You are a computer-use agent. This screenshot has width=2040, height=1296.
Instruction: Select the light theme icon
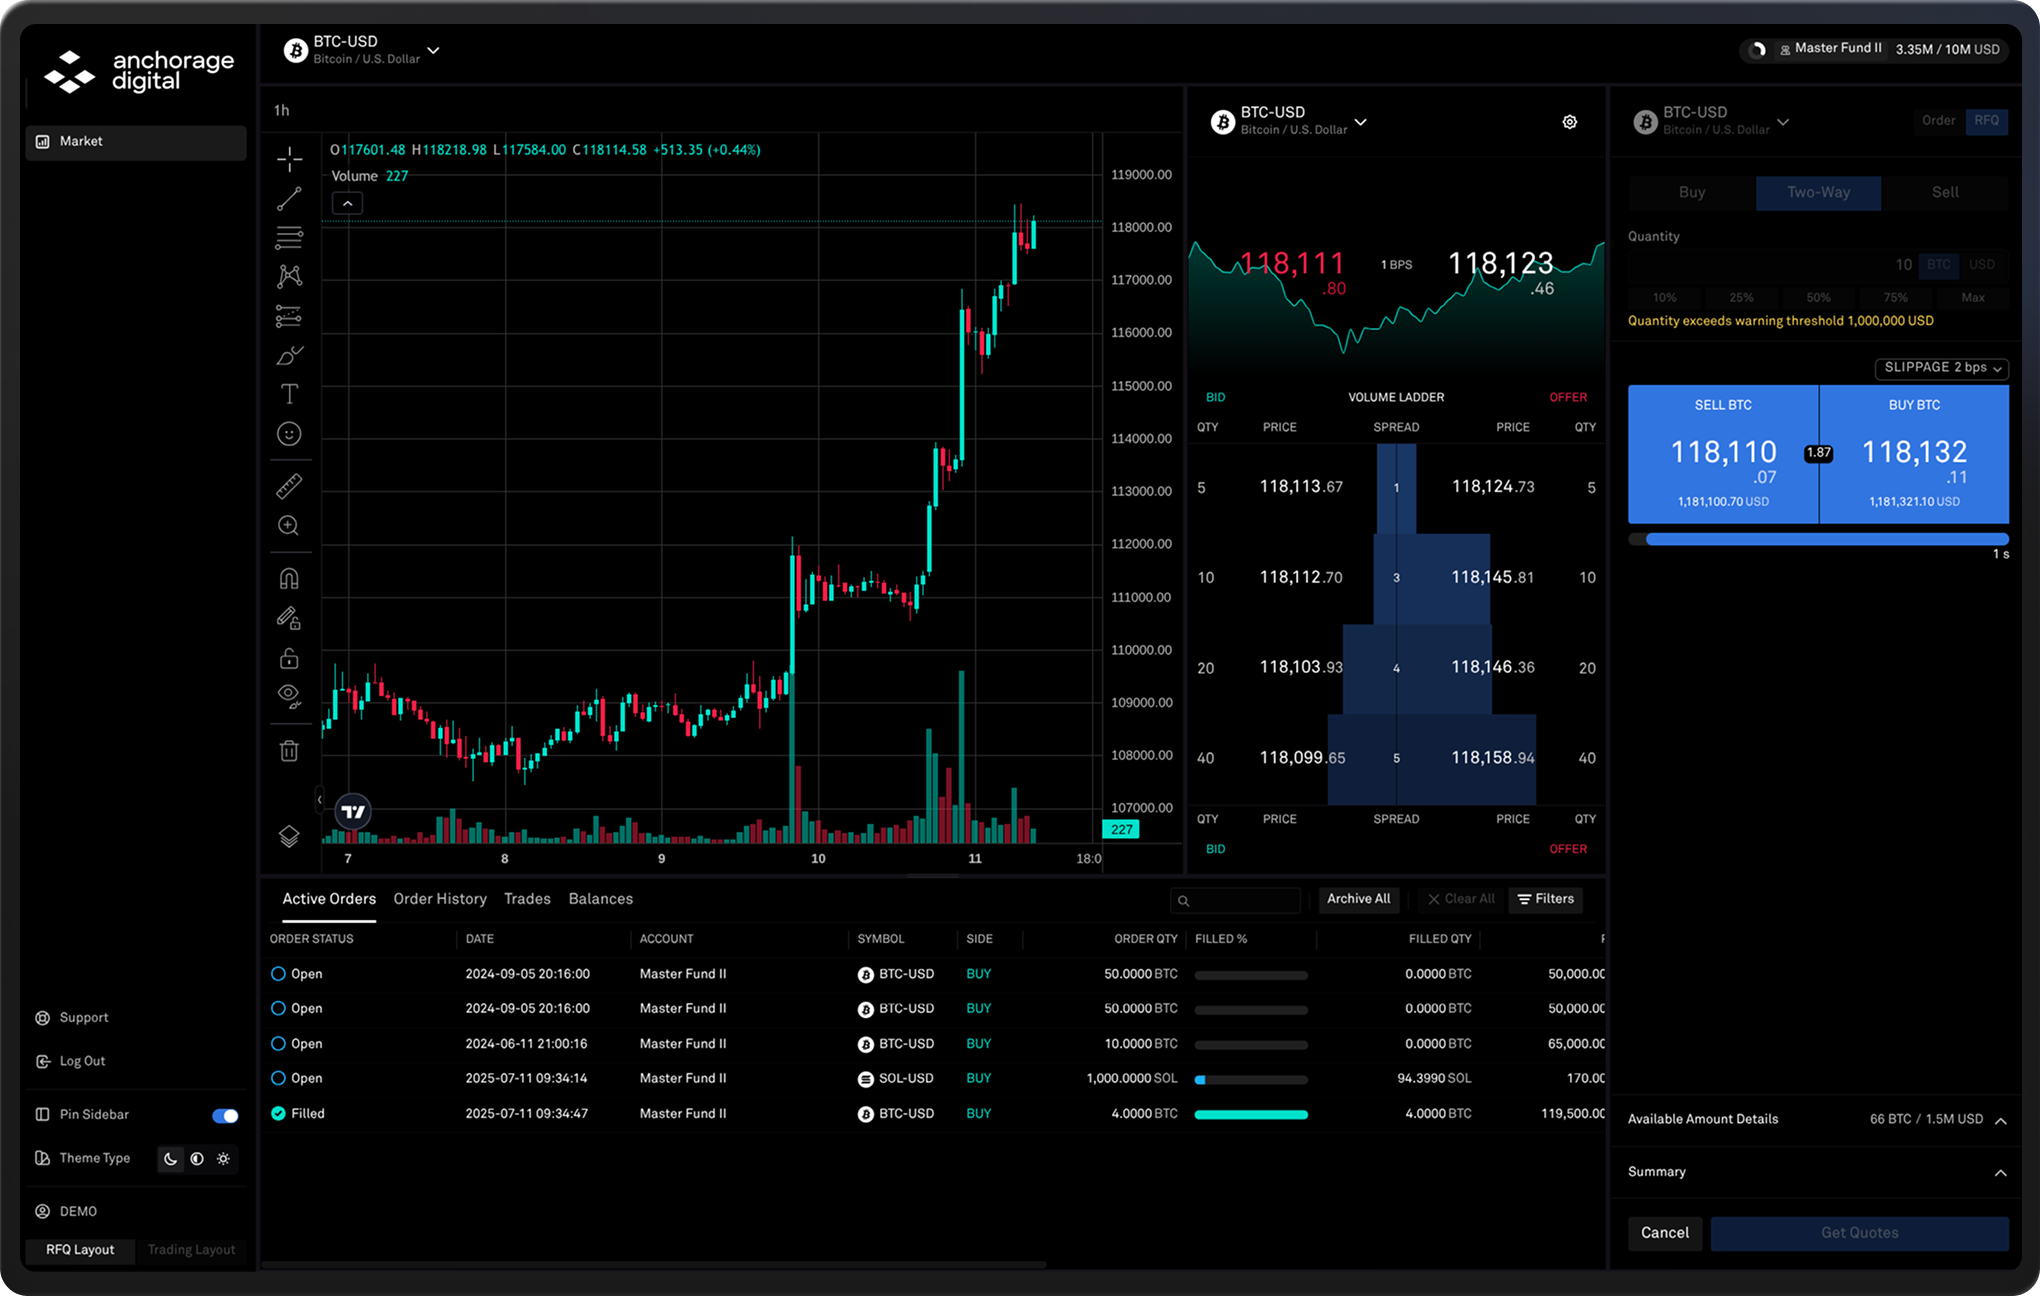tap(223, 1159)
